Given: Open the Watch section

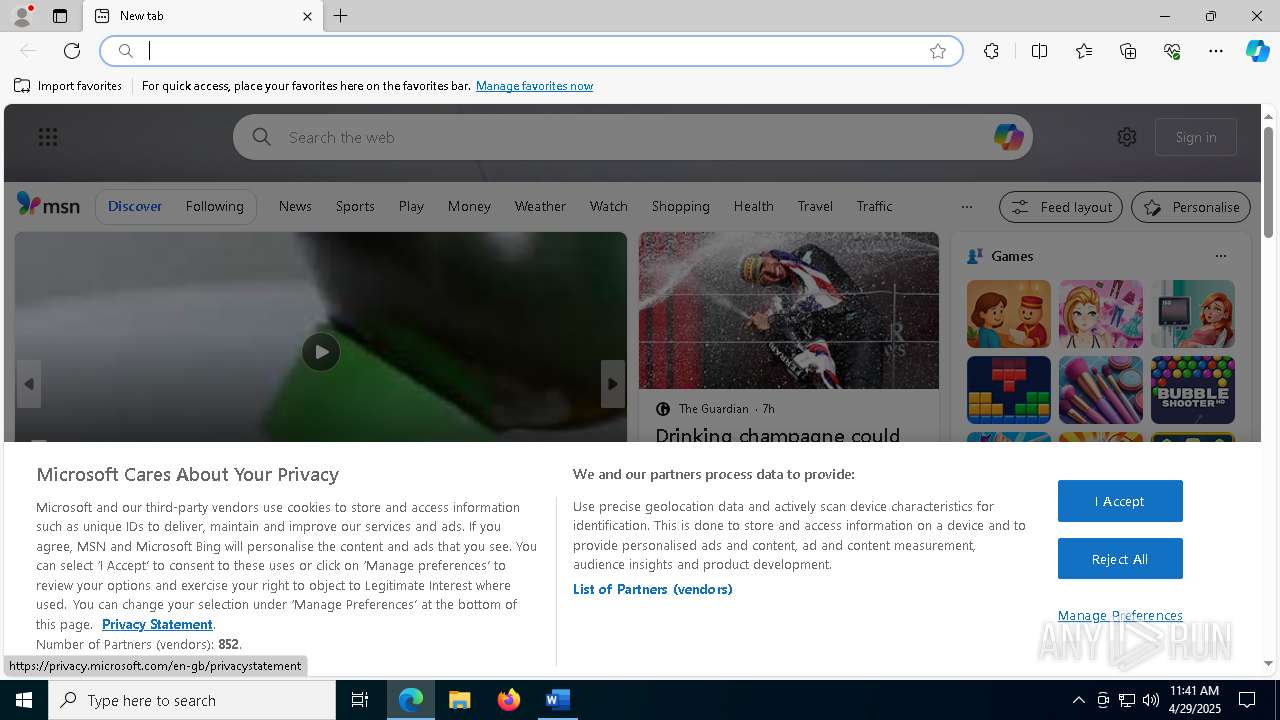Looking at the screenshot, I should click(x=608, y=206).
